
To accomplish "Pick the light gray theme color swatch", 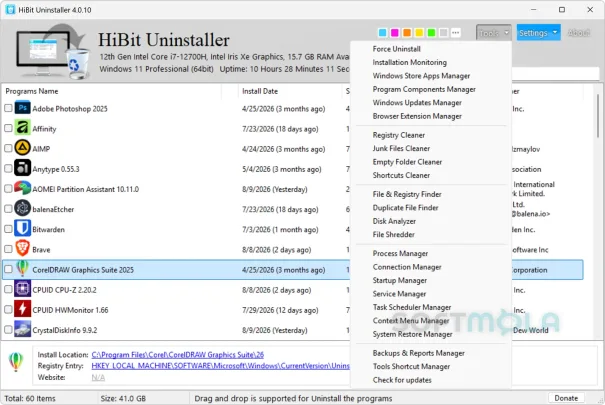I will click(x=444, y=33).
